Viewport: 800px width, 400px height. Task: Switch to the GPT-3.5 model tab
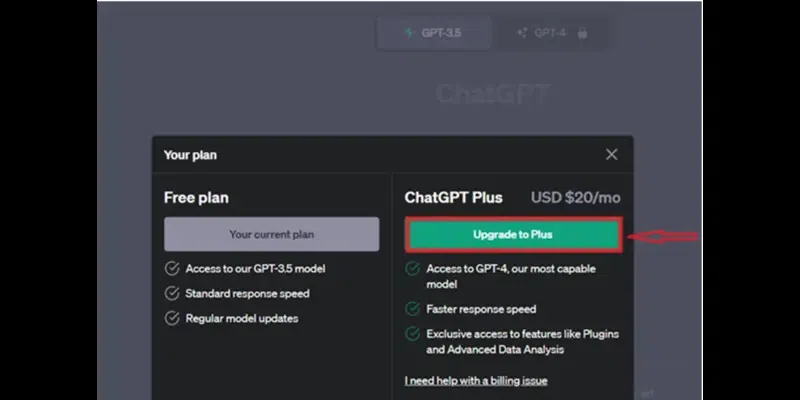coord(433,33)
